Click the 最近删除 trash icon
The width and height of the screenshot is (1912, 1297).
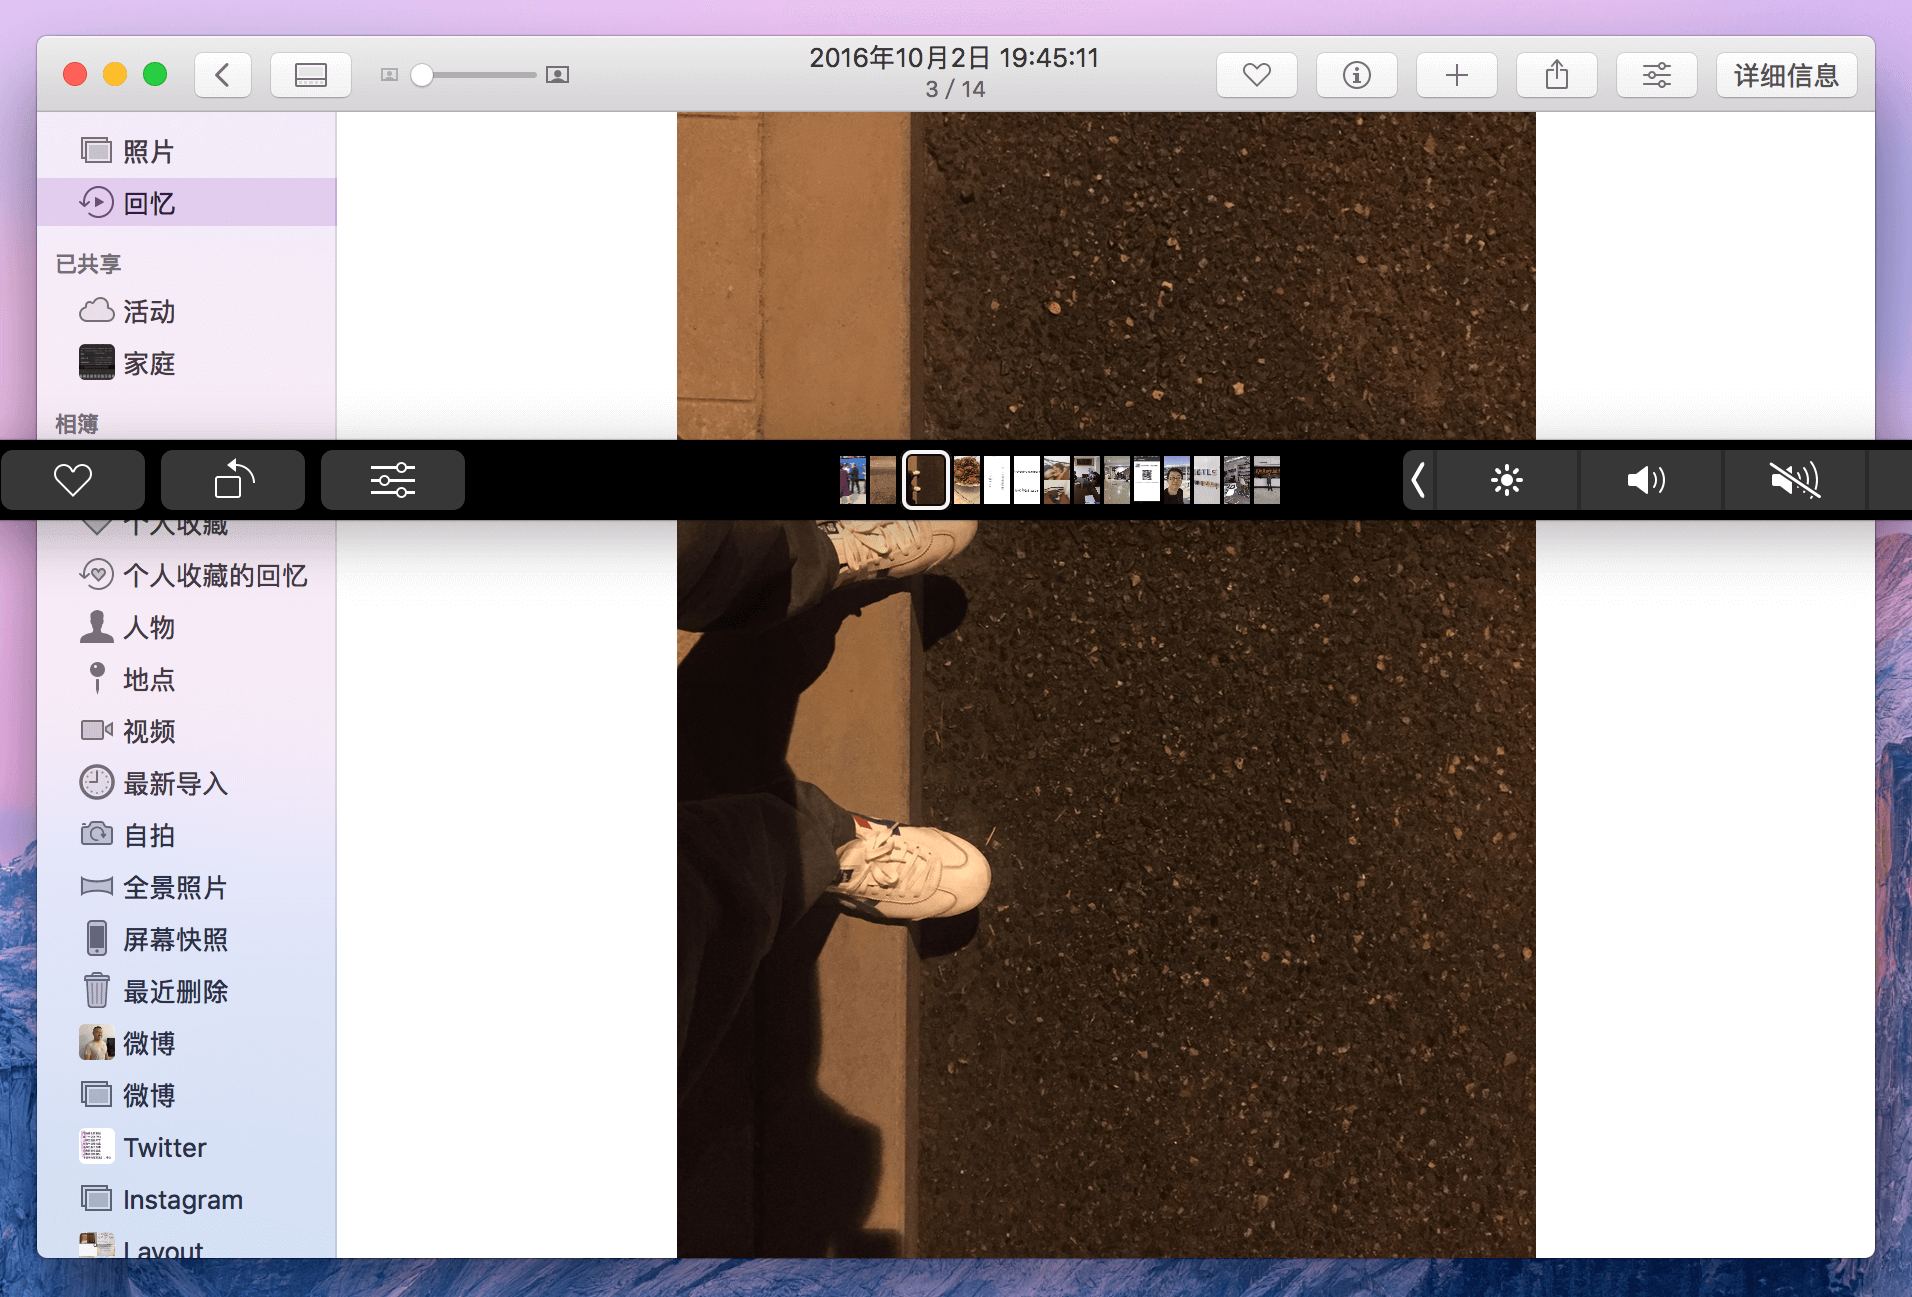coord(97,990)
